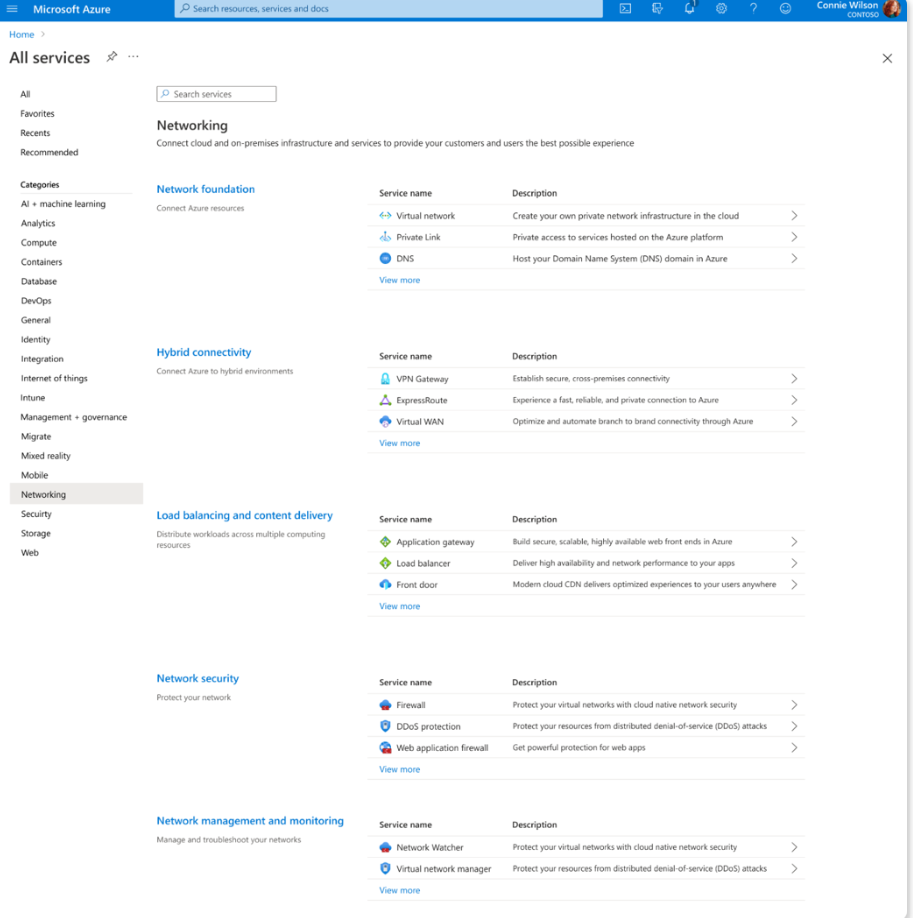Screen dimensions: 913x918
Task: Expand the Virtual network row chevron
Action: (x=794, y=215)
